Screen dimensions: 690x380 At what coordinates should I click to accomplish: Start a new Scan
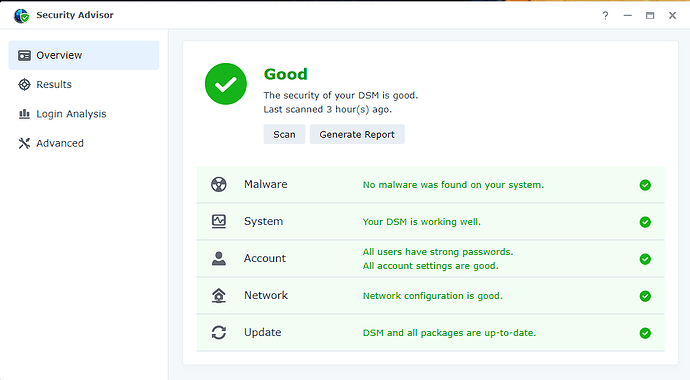tap(284, 134)
